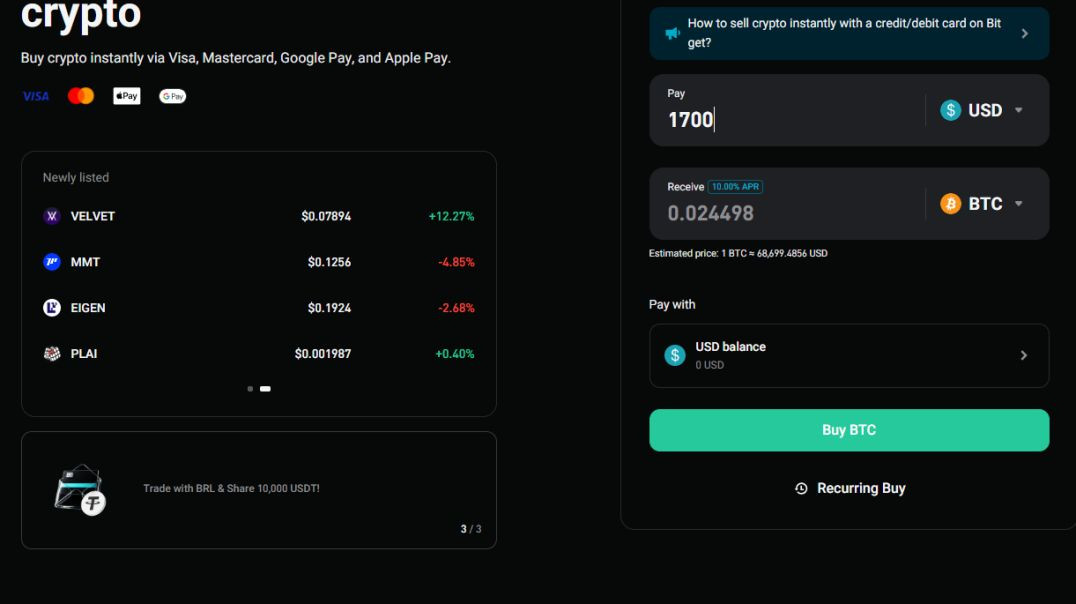Click the Bitcoin BTC coin icon
1076x604 pixels.
pos(950,204)
